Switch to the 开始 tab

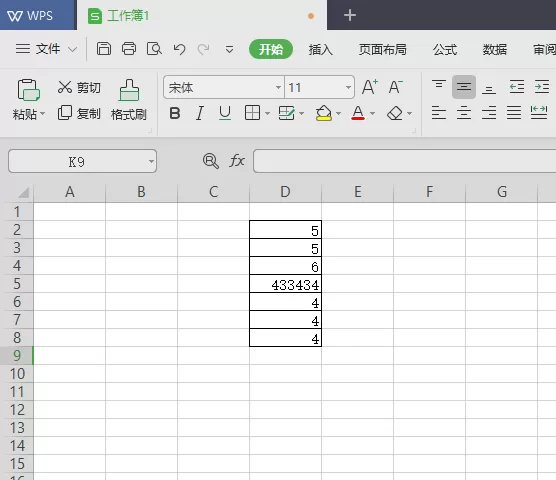click(x=271, y=49)
